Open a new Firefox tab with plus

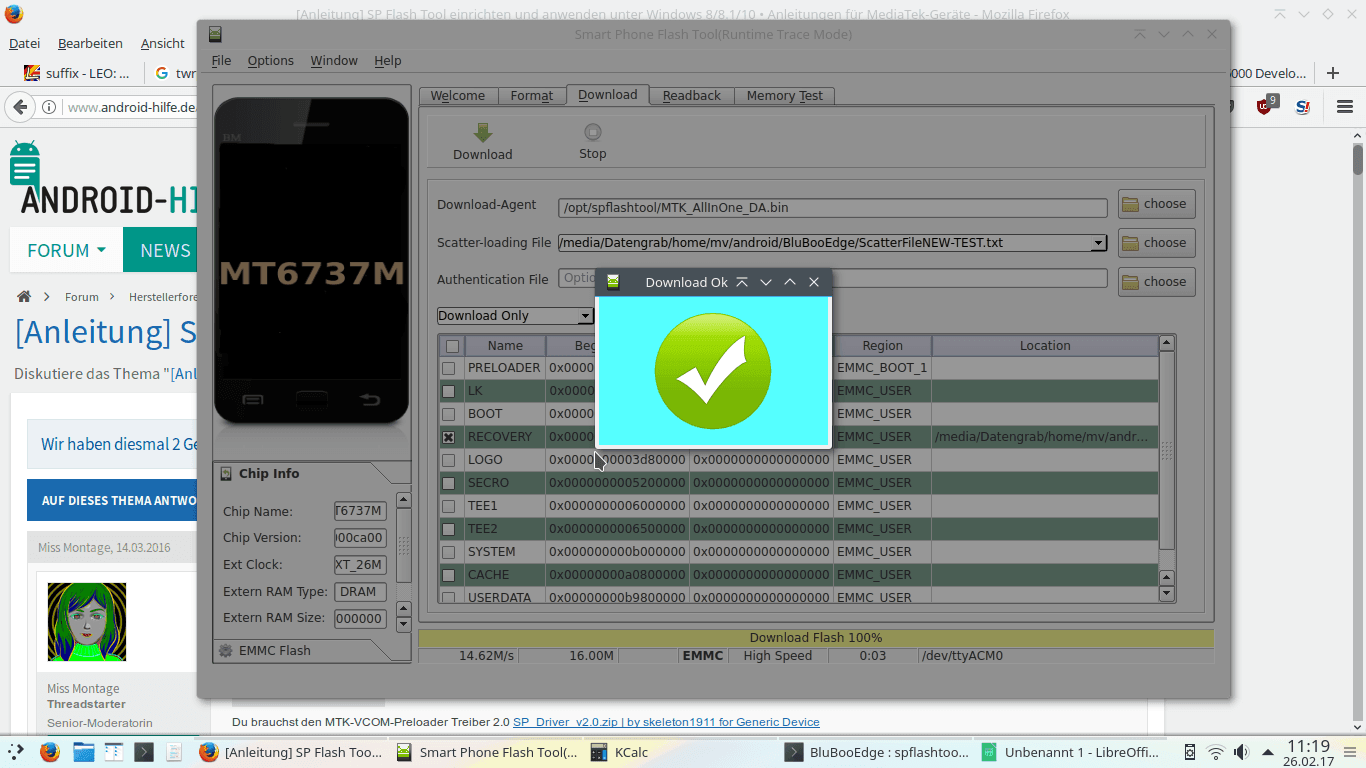click(1332, 73)
